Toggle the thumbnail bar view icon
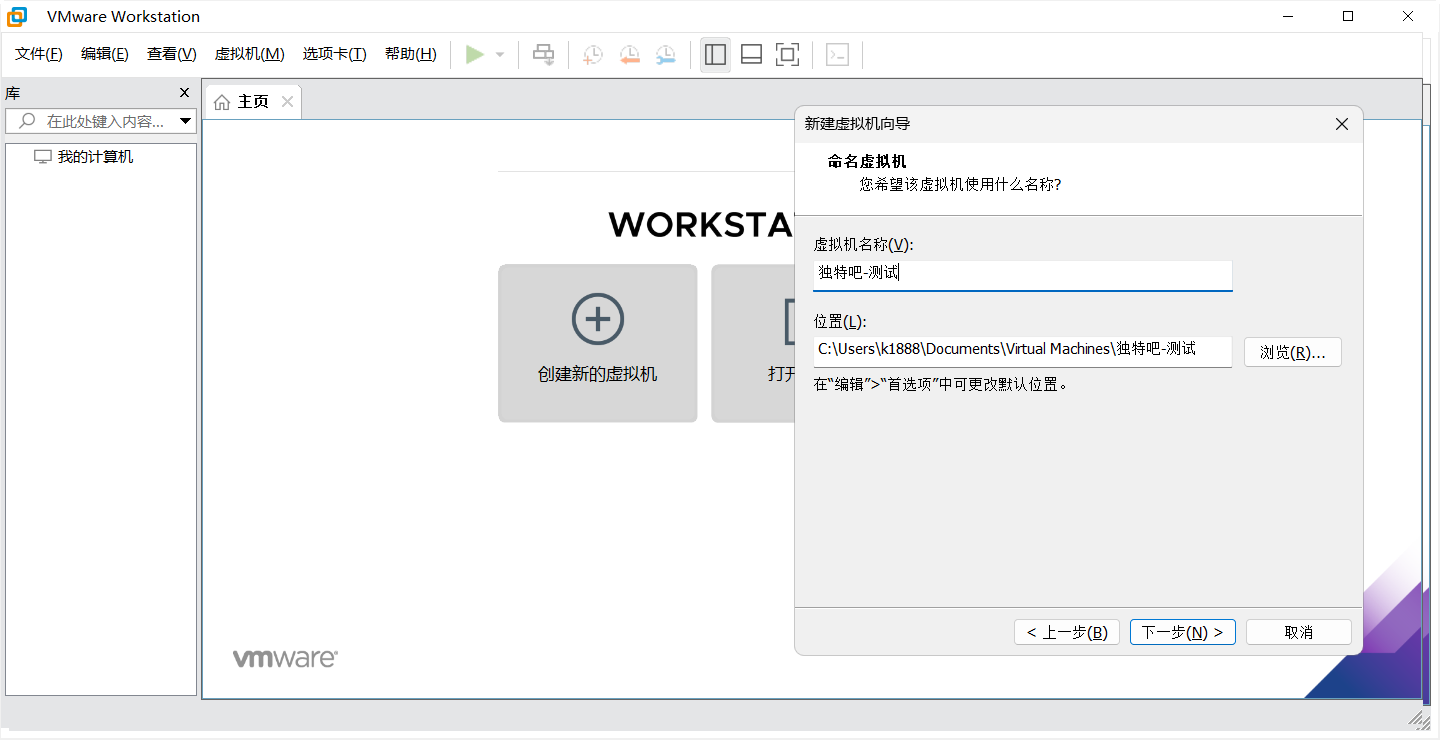Viewport: 1440px width, 740px height. point(751,54)
